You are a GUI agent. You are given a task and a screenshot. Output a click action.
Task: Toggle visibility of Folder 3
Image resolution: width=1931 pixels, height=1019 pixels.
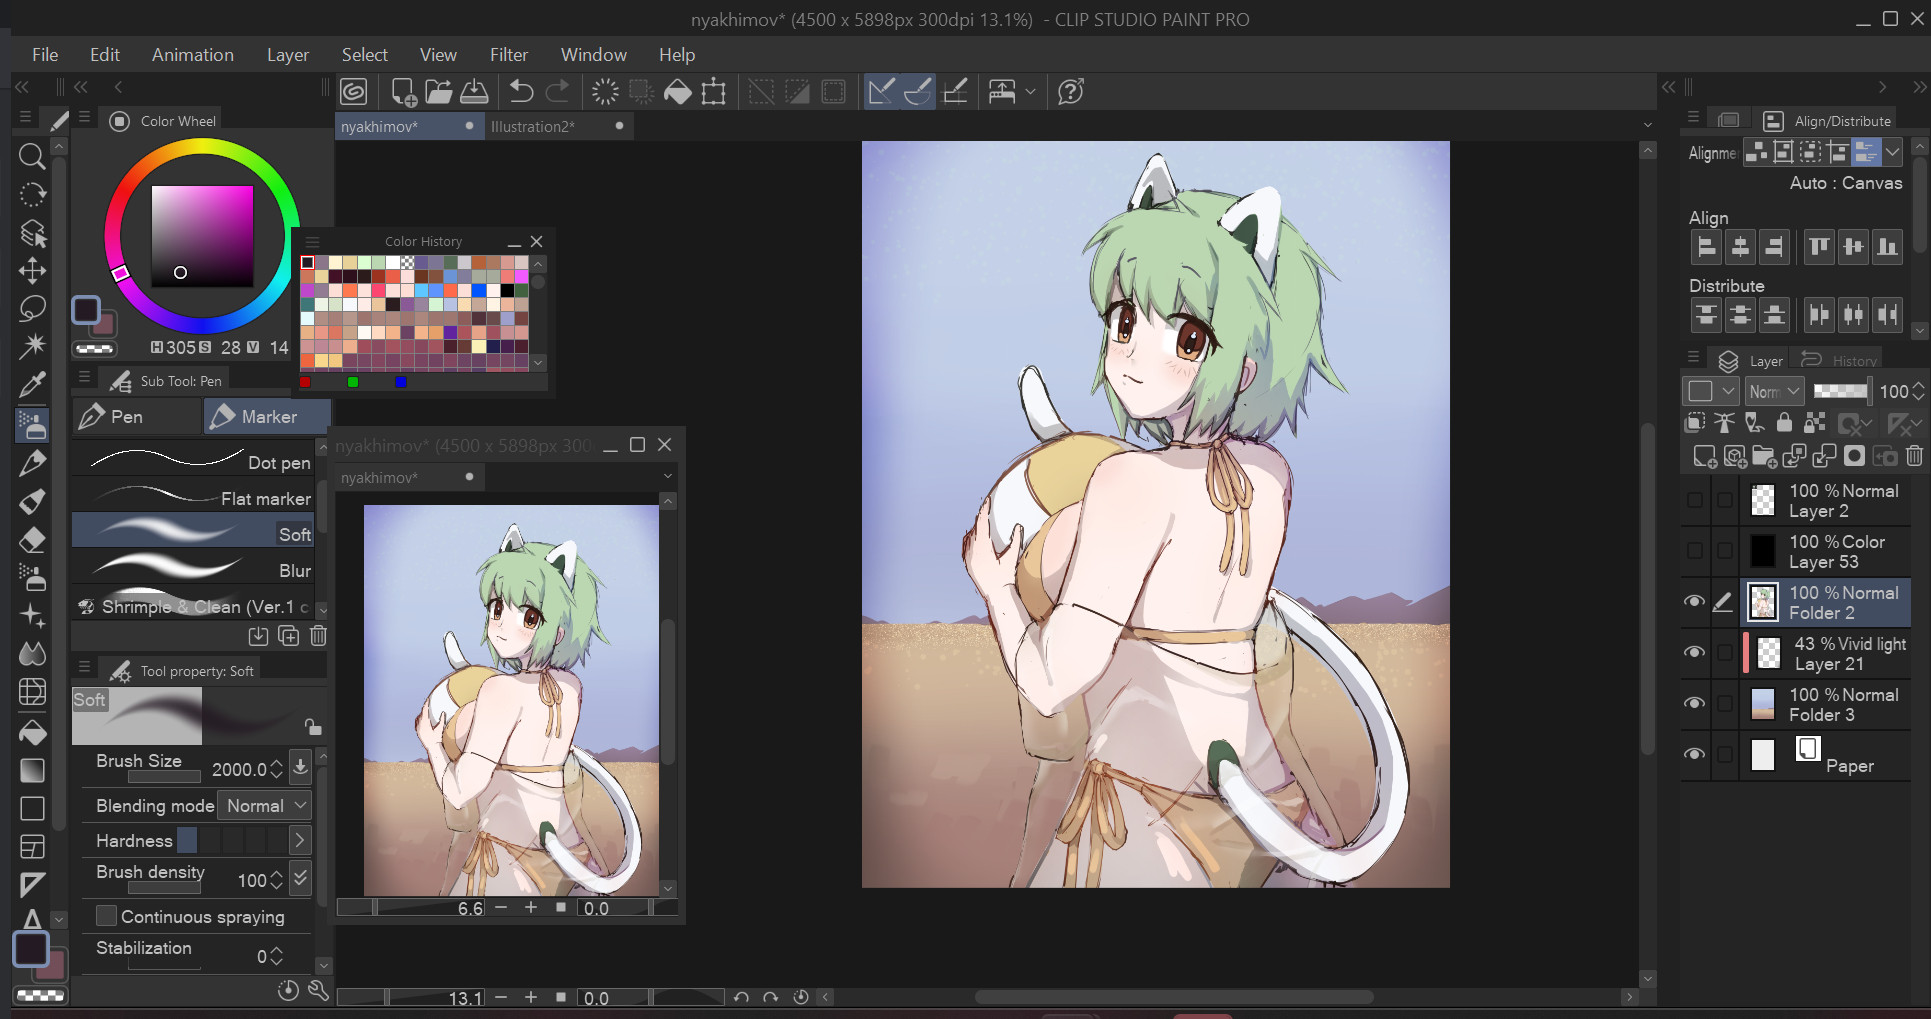pyautogui.click(x=1694, y=703)
